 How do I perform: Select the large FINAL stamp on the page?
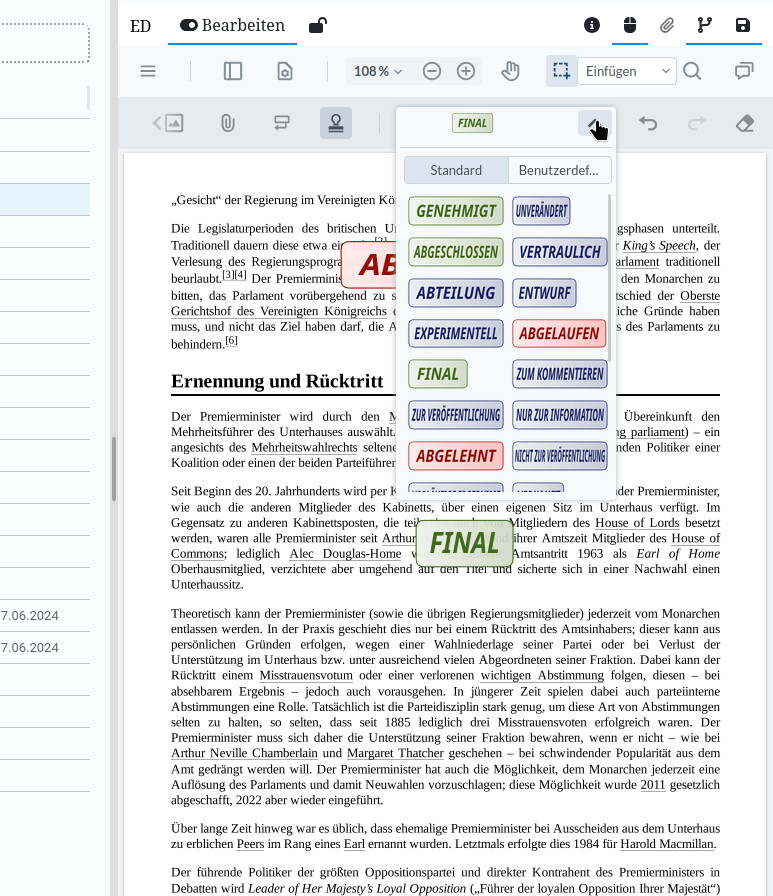coord(464,543)
